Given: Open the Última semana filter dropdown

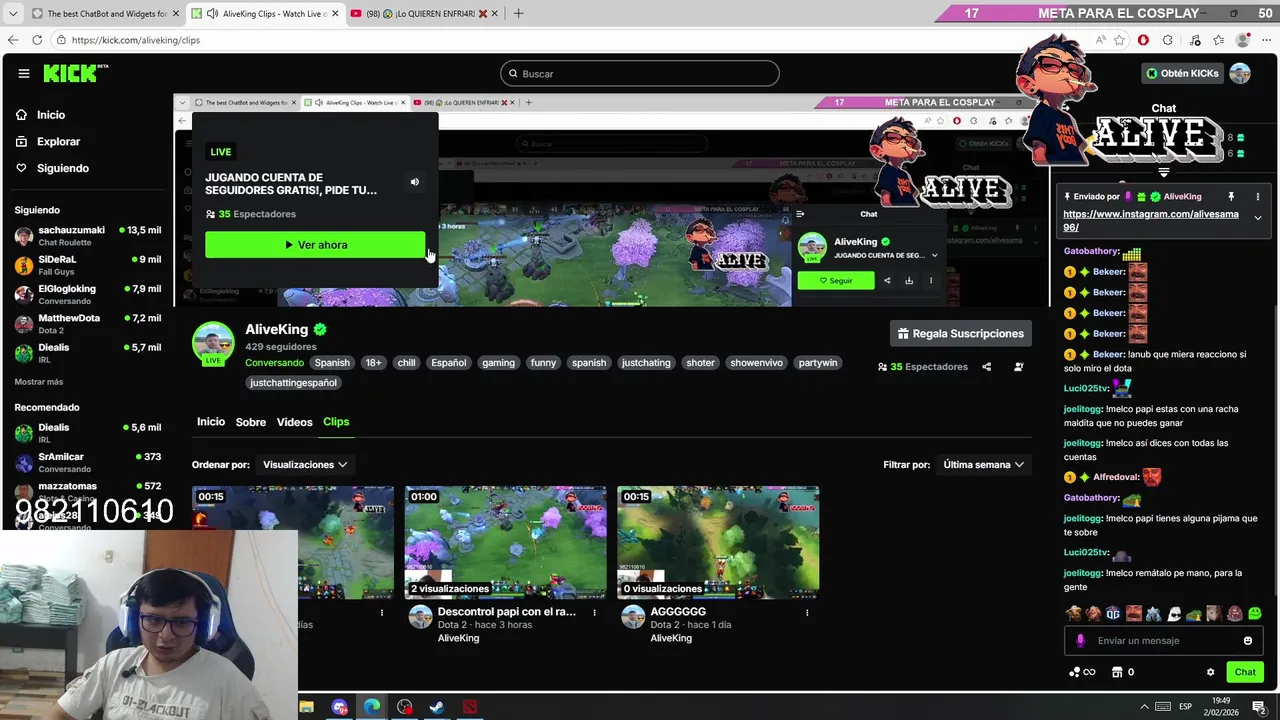Looking at the screenshot, I should (984, 465).
